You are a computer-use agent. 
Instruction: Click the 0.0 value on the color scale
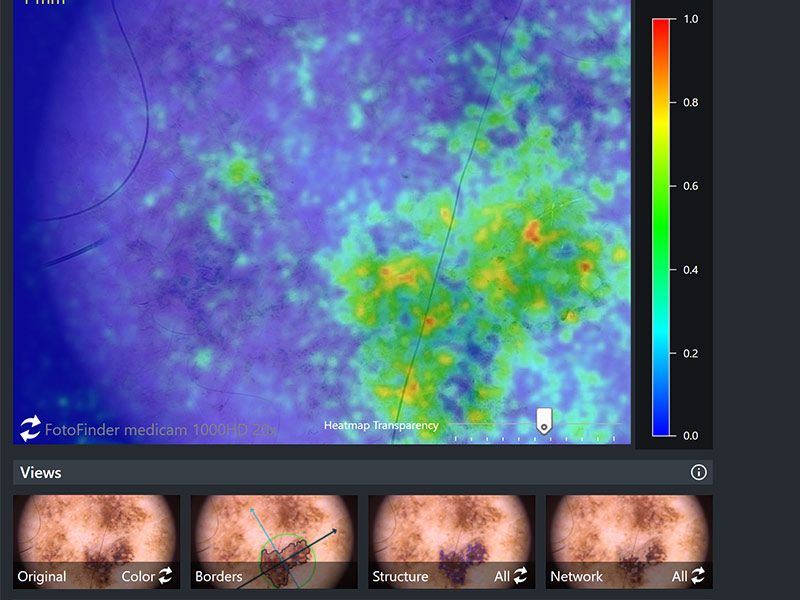pyautogui.click(x=690, y=436)
